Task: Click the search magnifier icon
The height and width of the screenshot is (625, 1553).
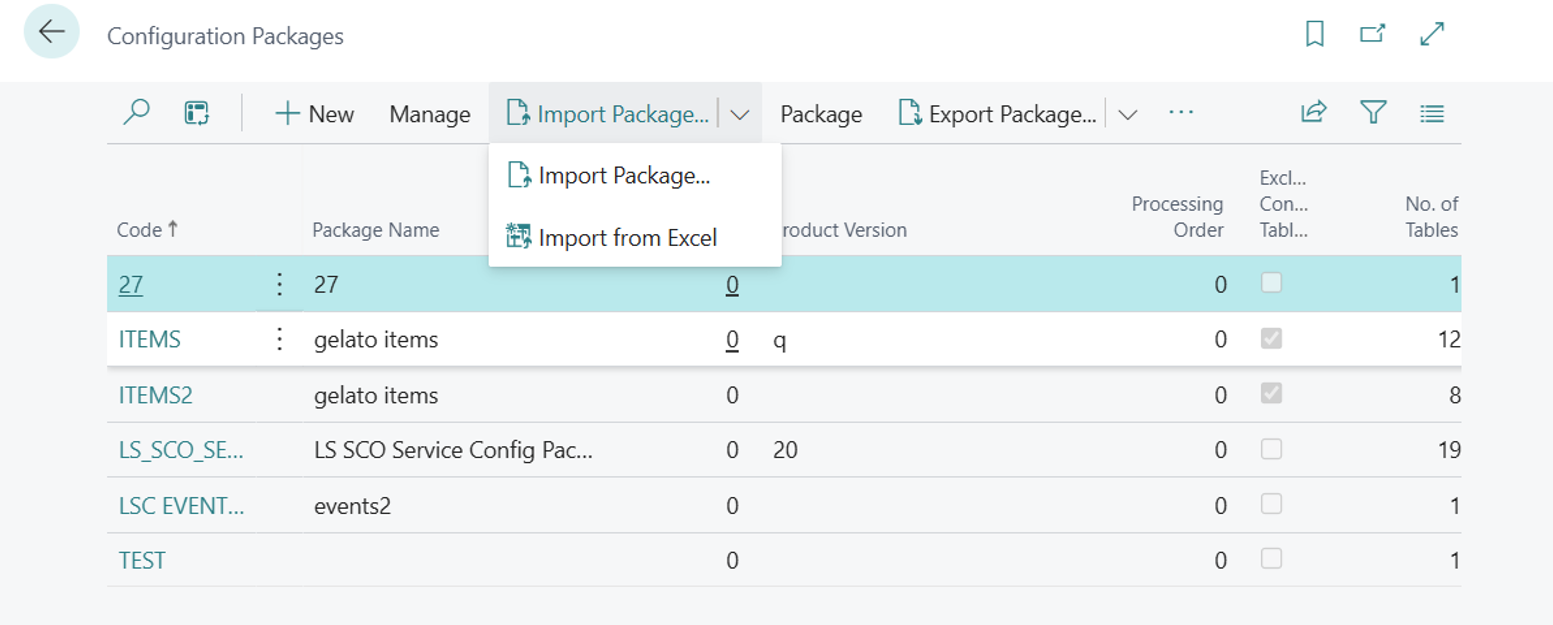Action: click(136, 113)
